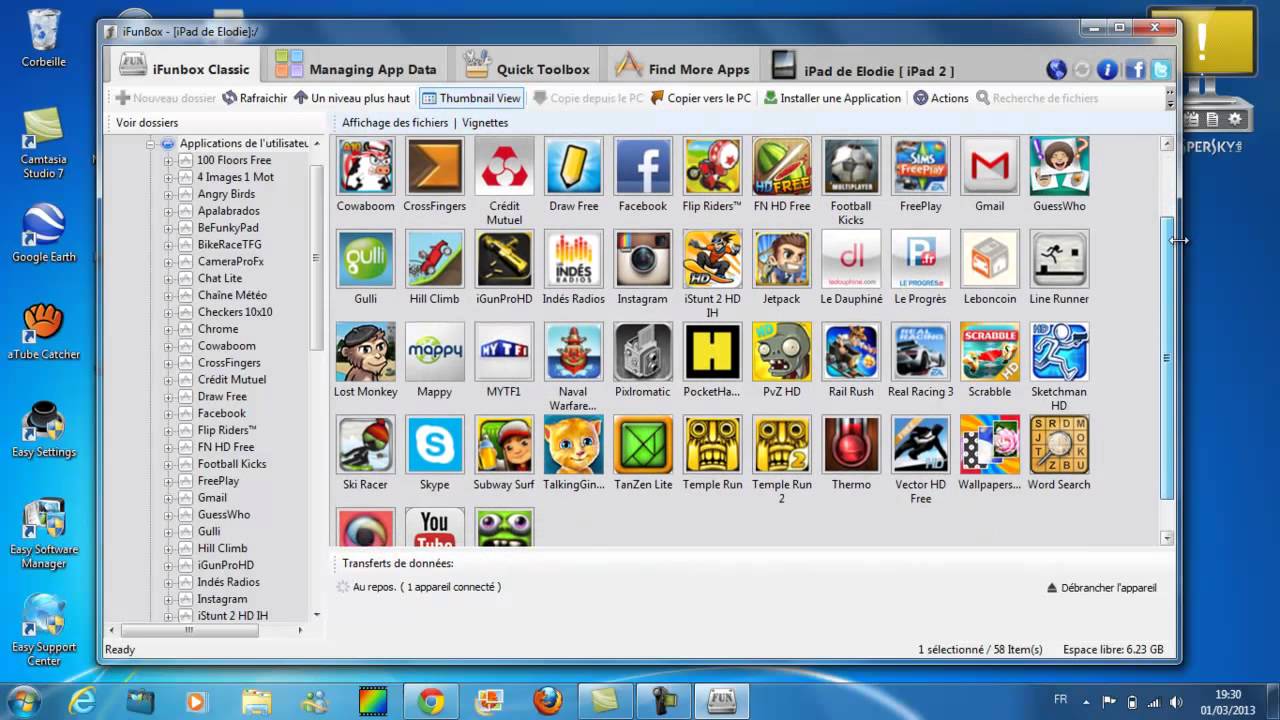Select the PvZ HD app icon

click(x=782, y=352)
